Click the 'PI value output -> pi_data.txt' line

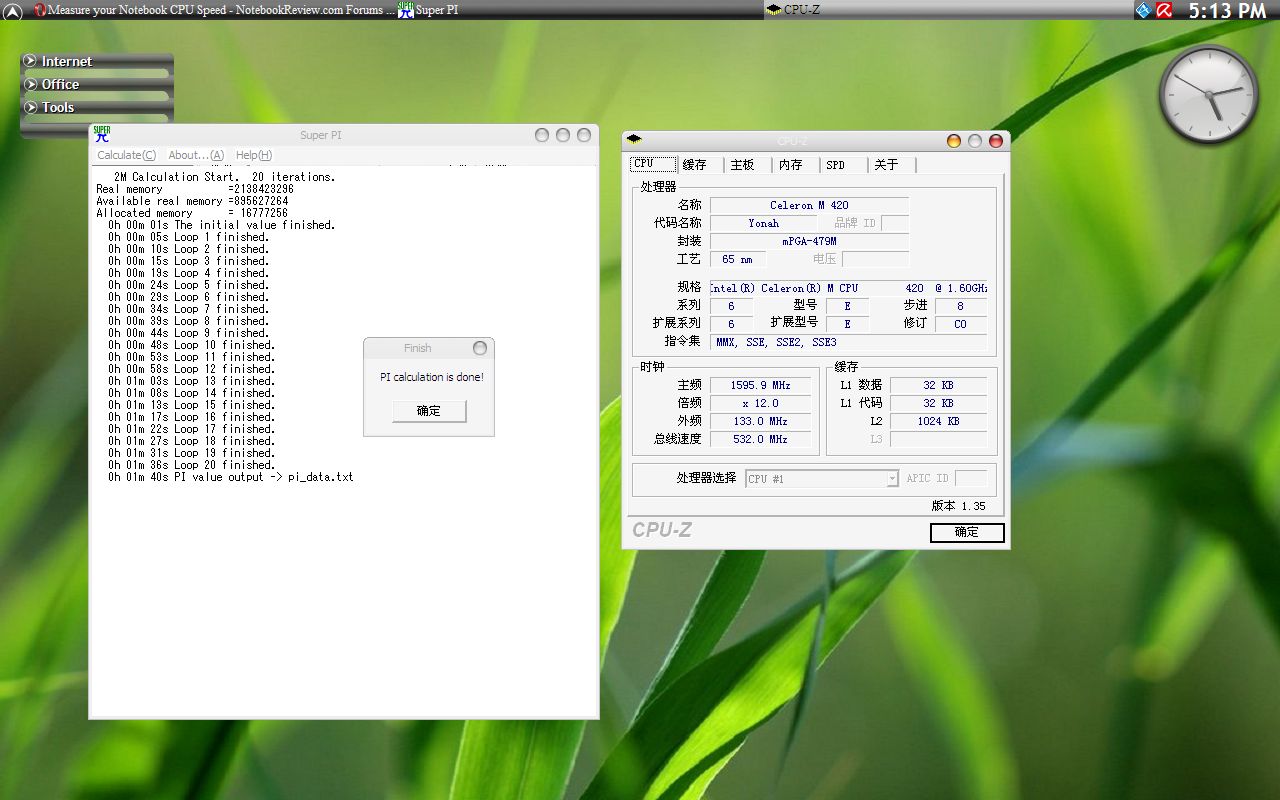pyautogui.click(x=231, y=477)
